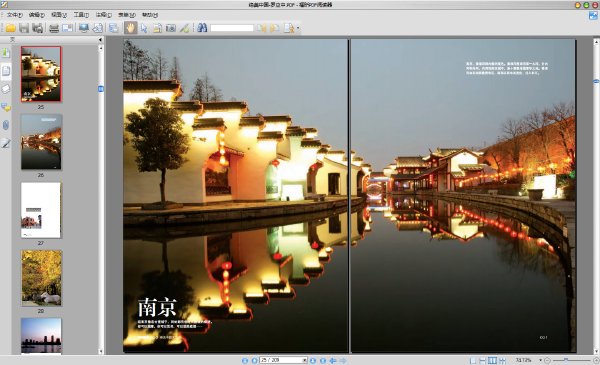The height and width of the screenshot is (365, 600).
Task: Select the arrow selection tool
Action: coord(144,28)
